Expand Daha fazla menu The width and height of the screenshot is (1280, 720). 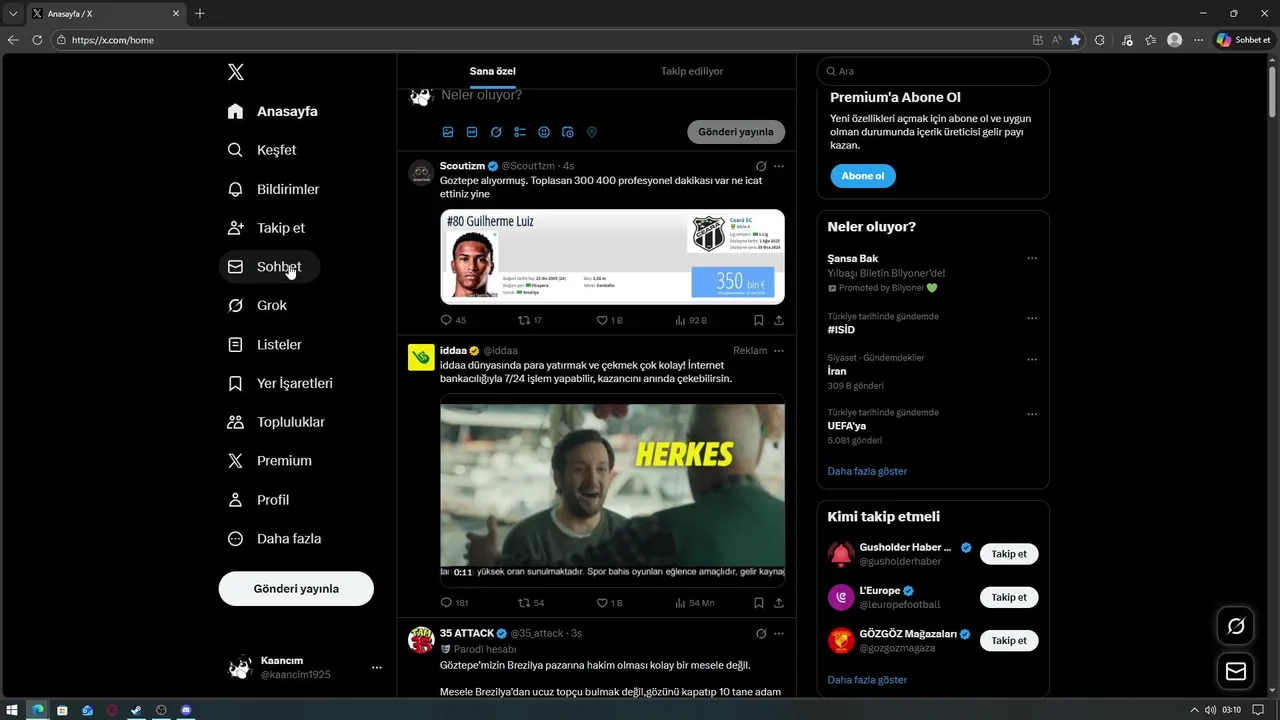coord(274,539)
